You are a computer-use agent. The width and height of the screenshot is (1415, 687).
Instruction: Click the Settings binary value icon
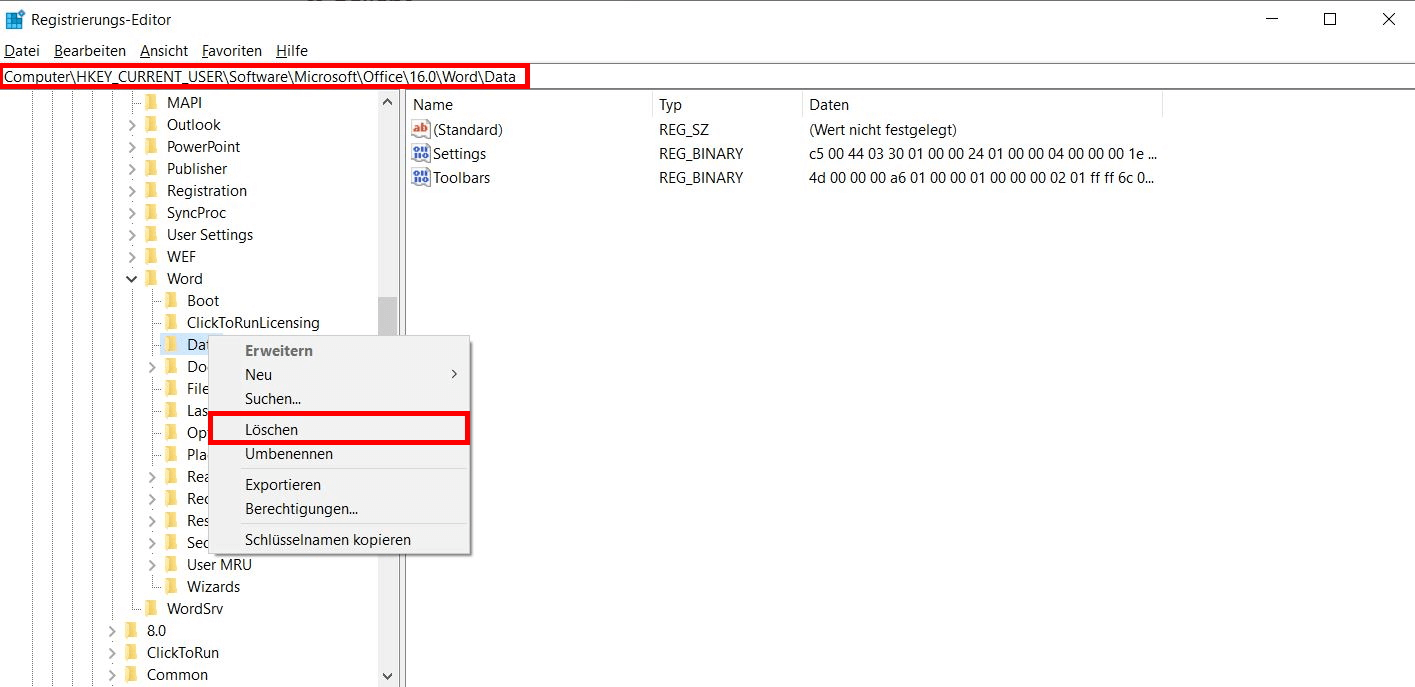coord(420,153)
